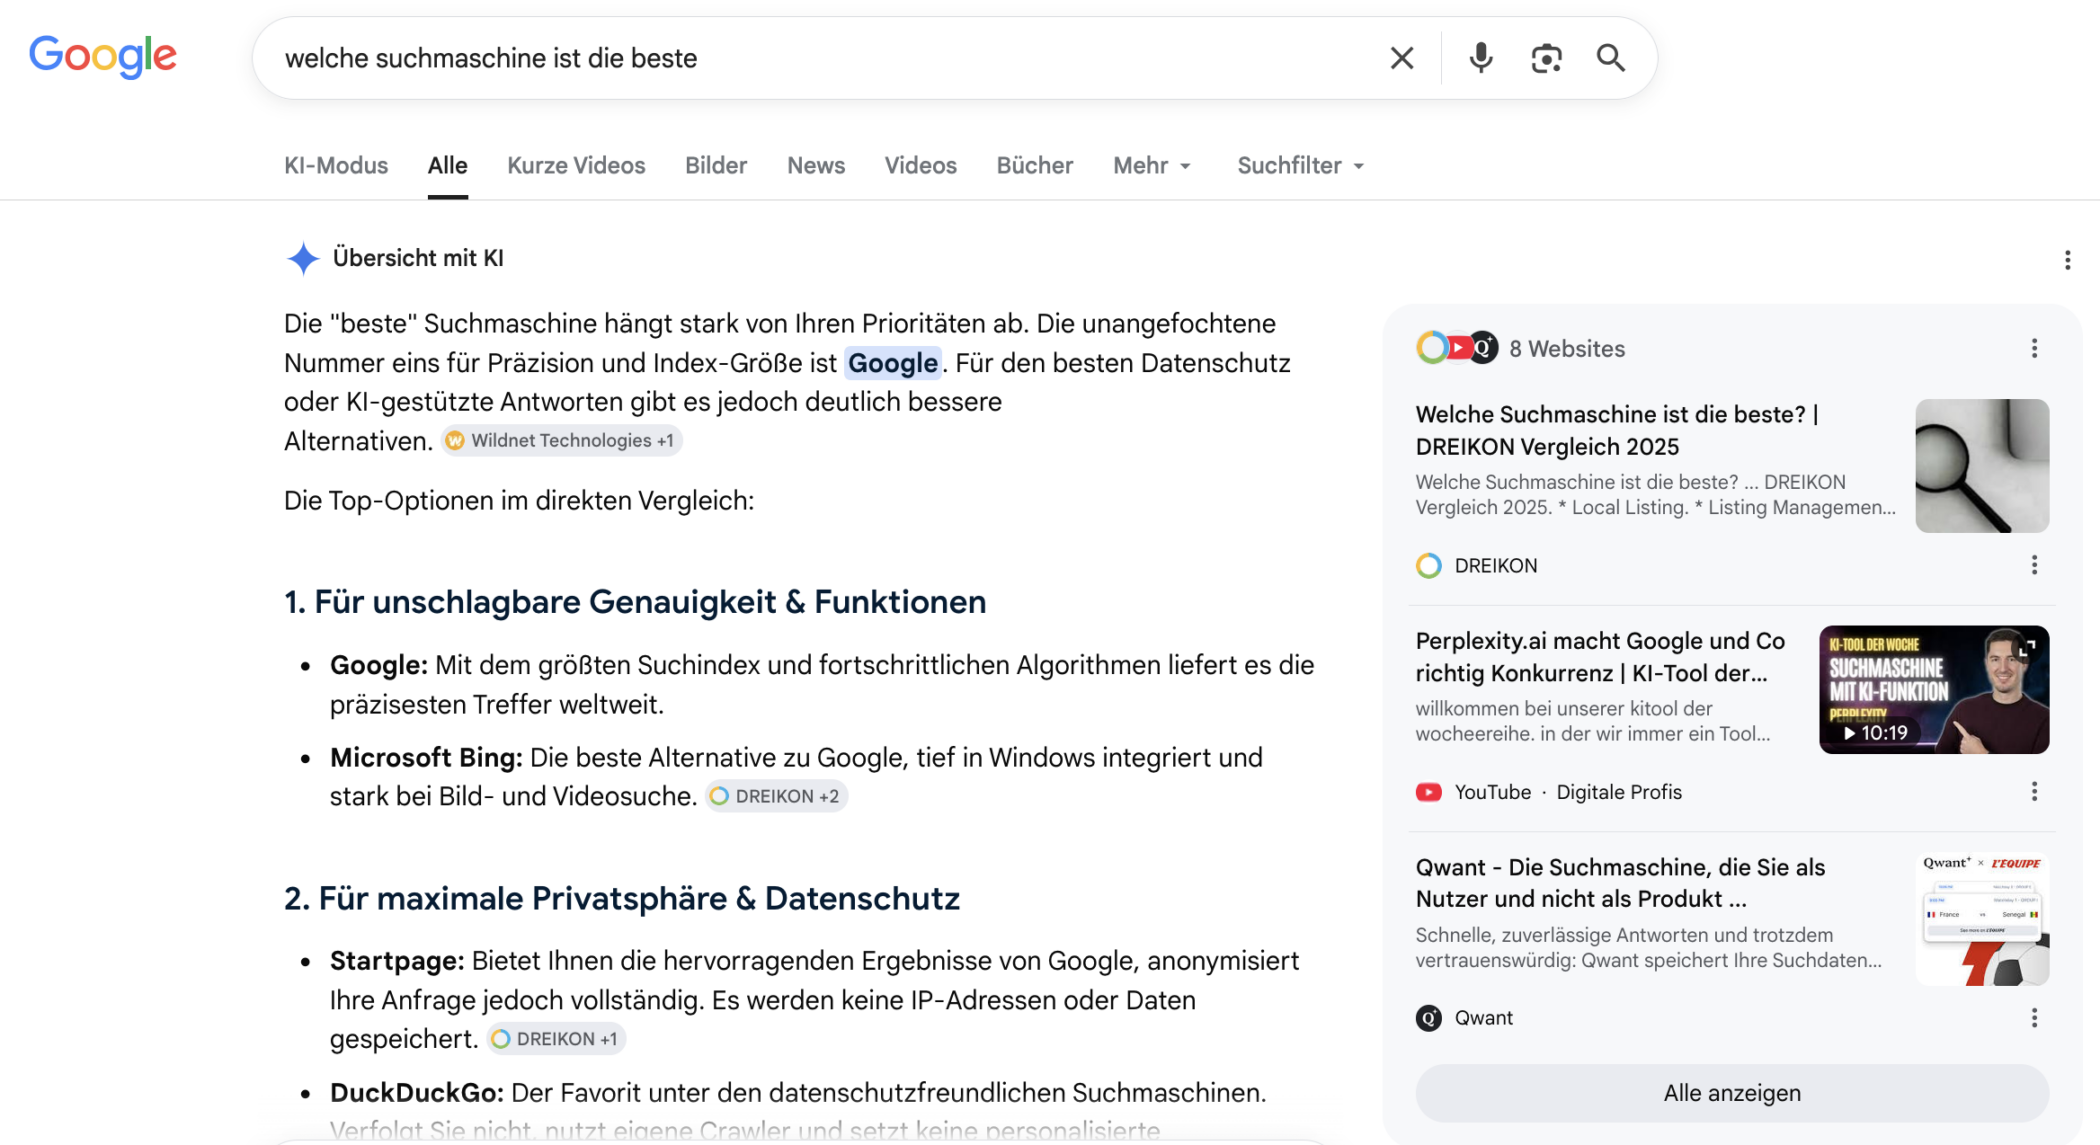Click the Qwant source favicon
Viewport: 2100px width, 1145px height.
[1429, 1018]
